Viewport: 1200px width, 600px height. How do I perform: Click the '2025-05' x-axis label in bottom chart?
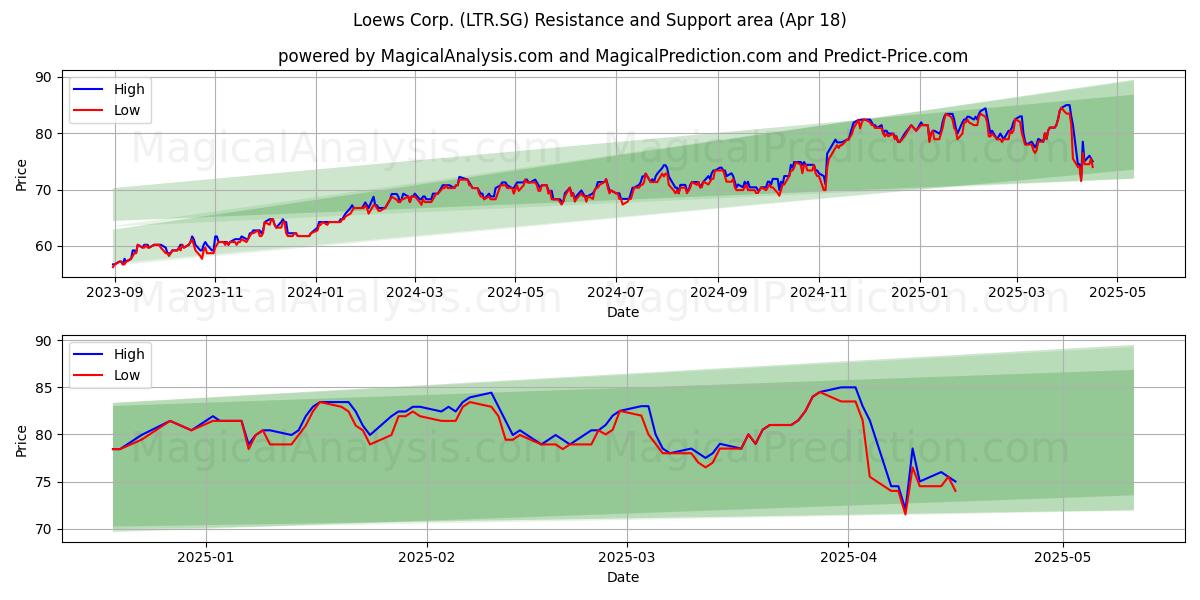[1063, 557]
